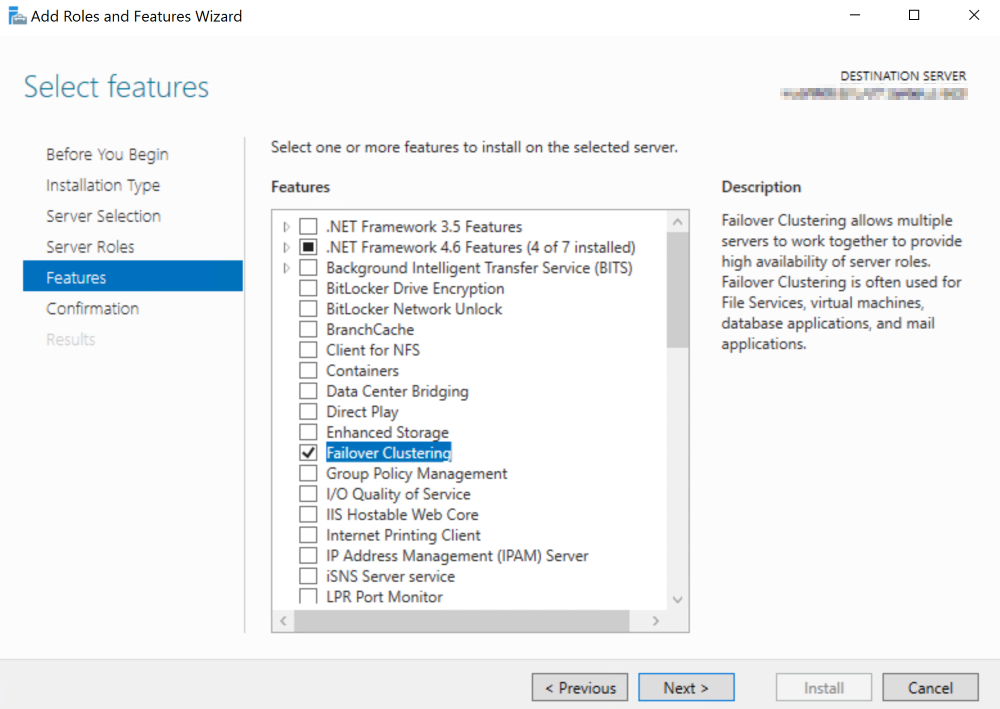Go to the Server Selection step
The height and width of the screenshot is (709, 1000).
(x=103, y=215)
